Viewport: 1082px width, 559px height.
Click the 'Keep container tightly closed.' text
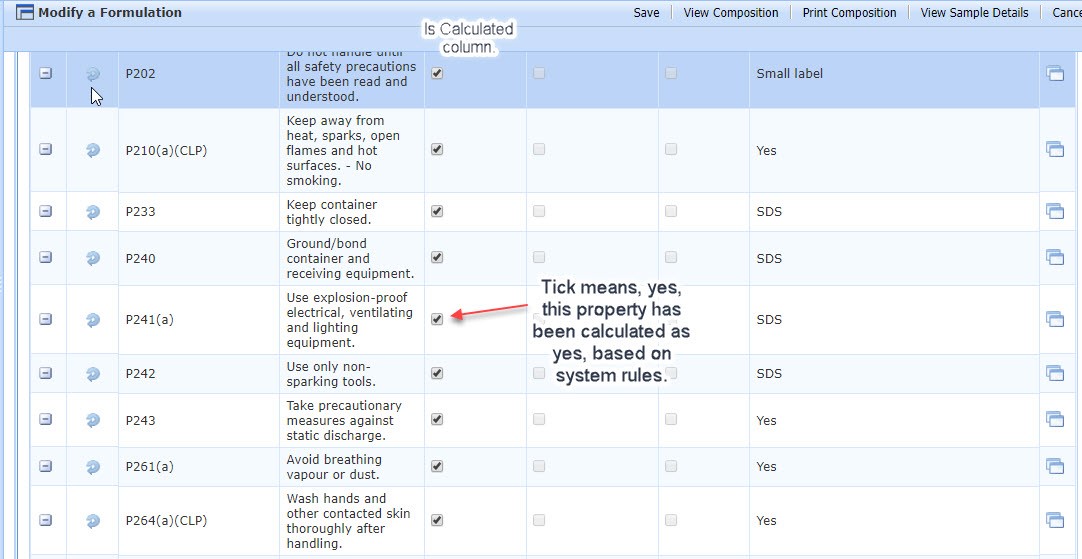point(332,213)
